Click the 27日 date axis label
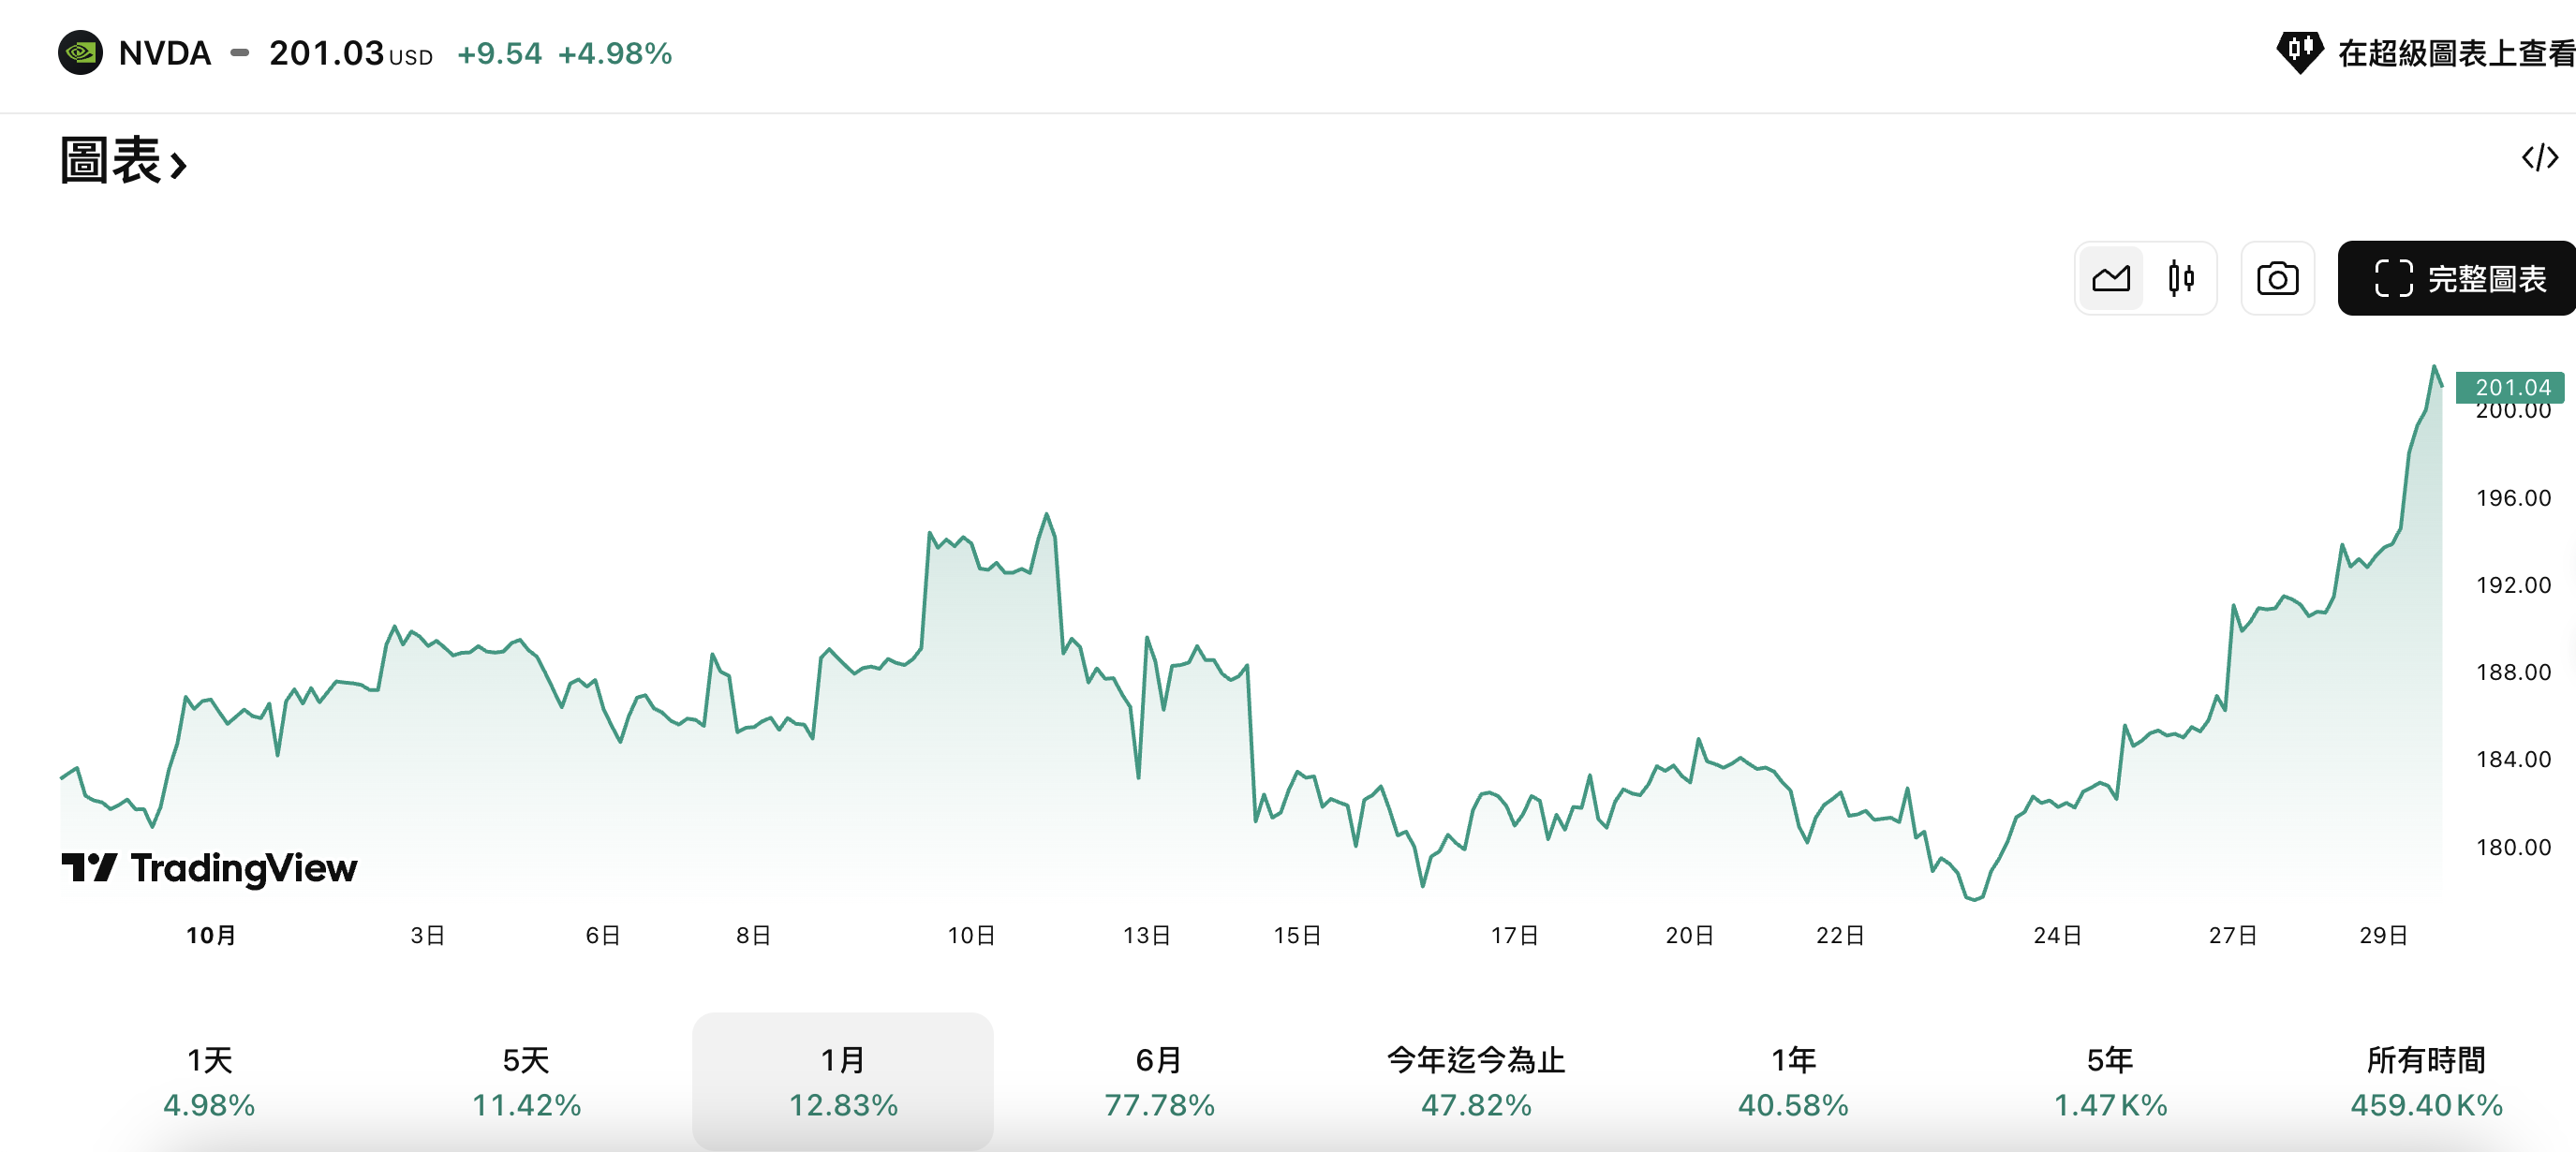Image resolution: width=2576 pixels, height=1152 pixels. pyautogui.click(x=2232, y=935)
